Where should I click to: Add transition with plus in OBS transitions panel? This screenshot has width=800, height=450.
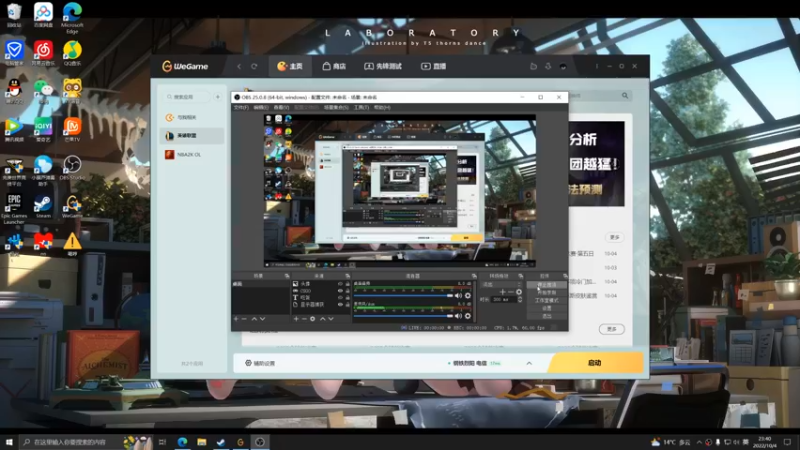[x=503, y=292]
